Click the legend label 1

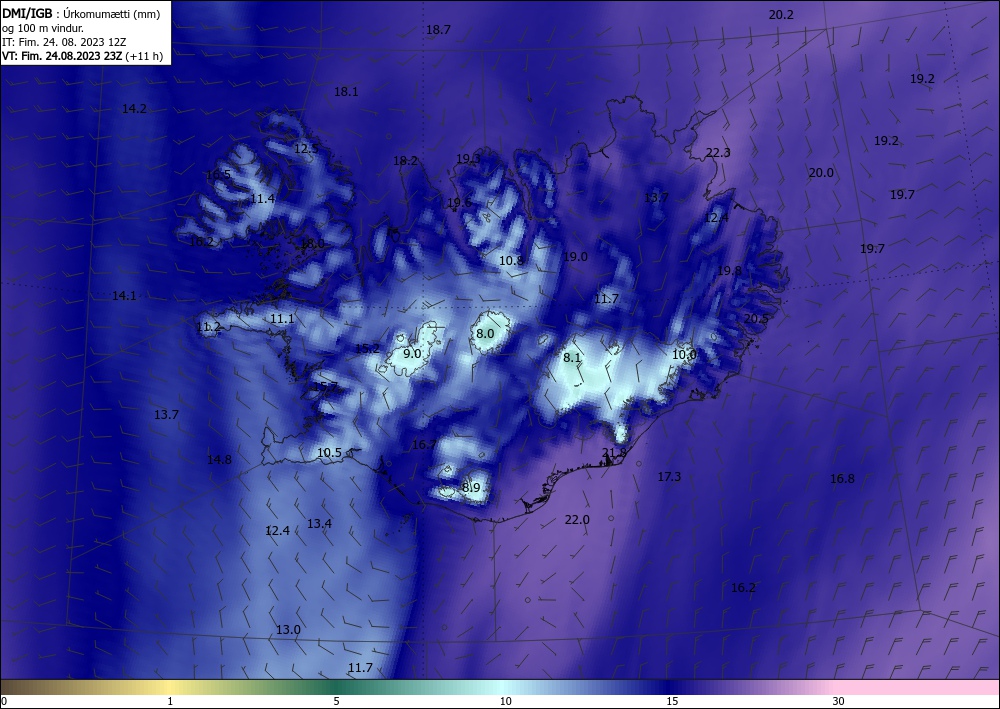170,702
